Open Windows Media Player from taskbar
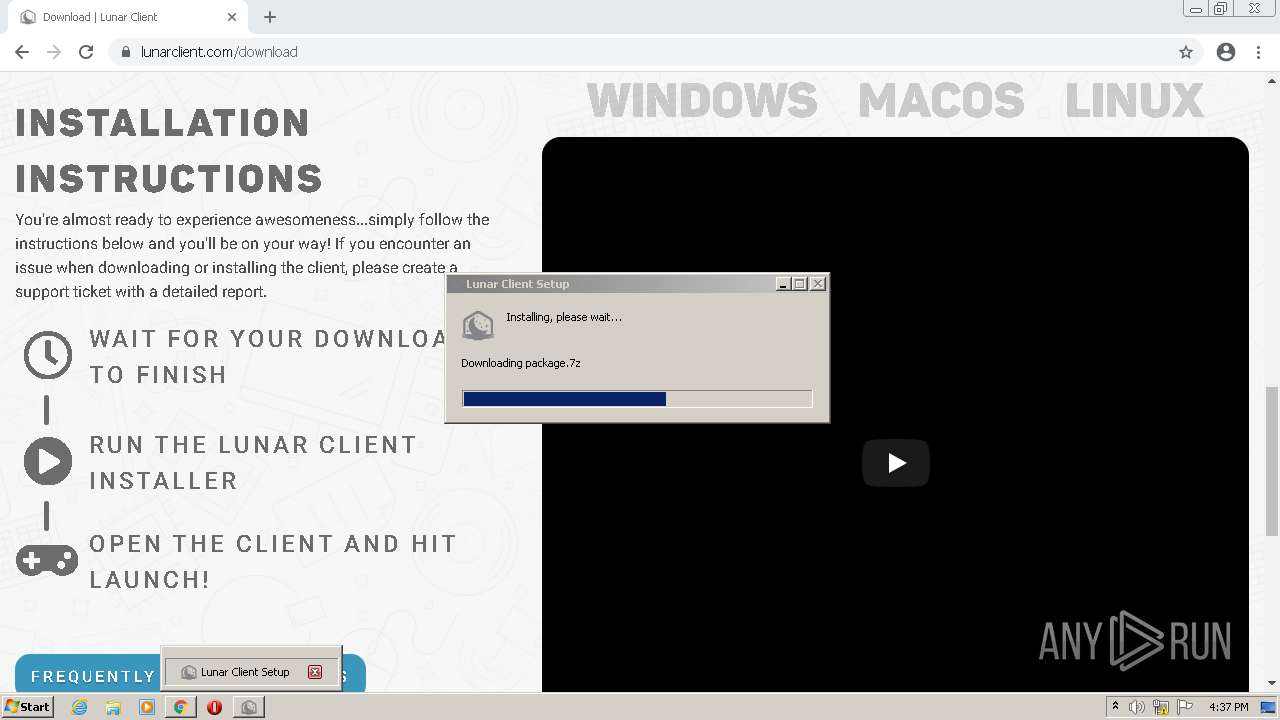This screenshot has width=1280, height=720. [147, 707]
